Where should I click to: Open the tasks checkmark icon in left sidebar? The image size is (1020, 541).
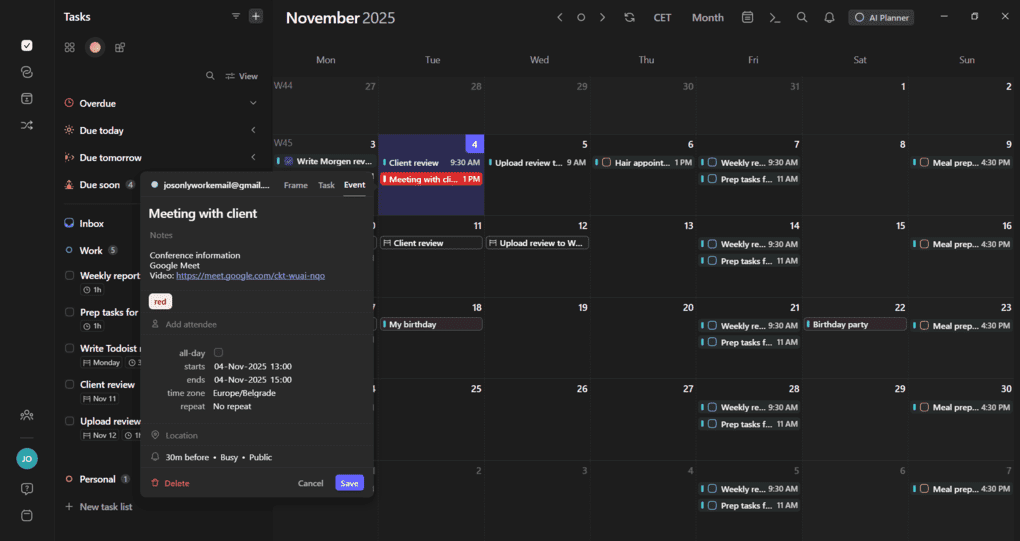point(27,46)
